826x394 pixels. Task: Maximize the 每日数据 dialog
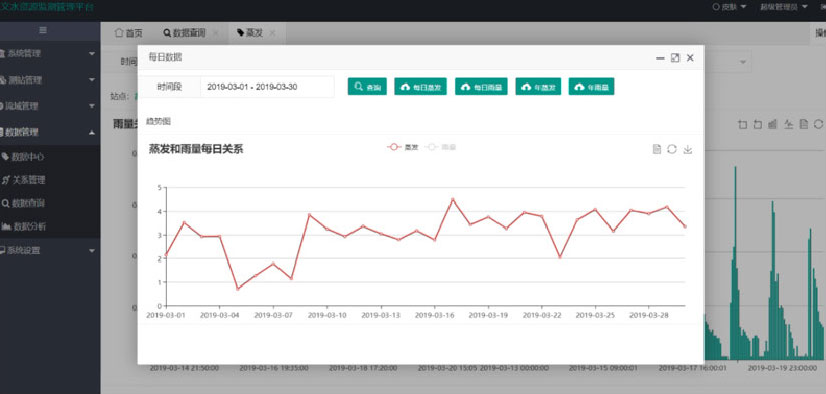[675, 58]
